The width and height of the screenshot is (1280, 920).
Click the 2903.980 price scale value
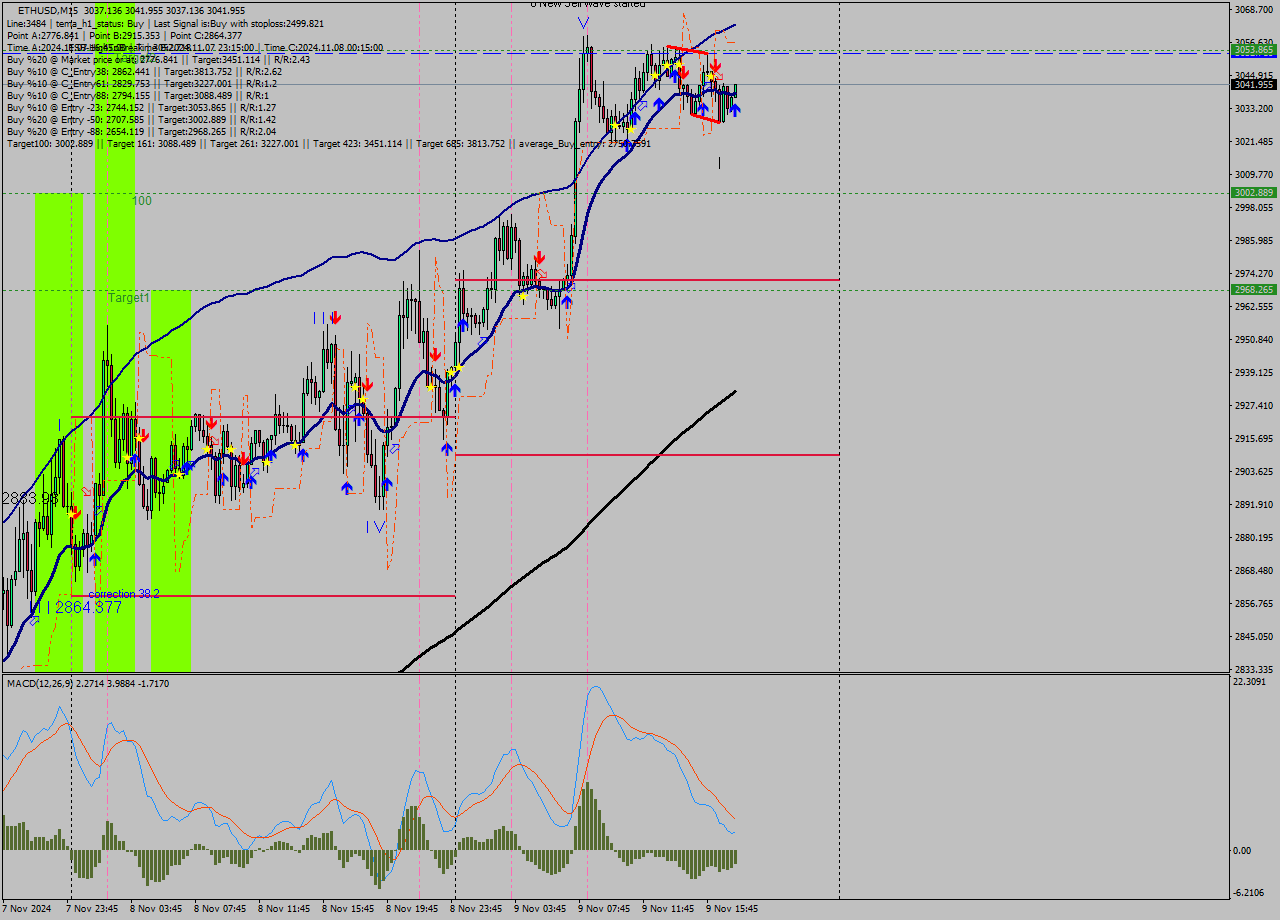pos(1253,471)
